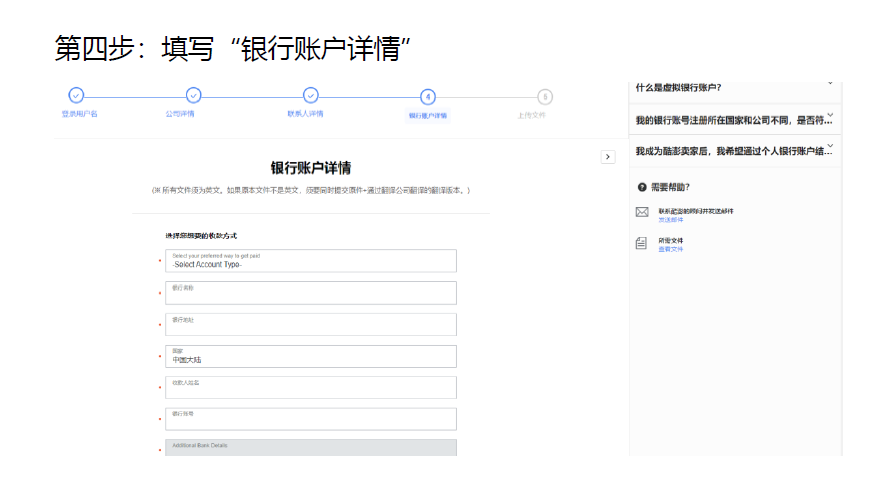The image size is (880, 501).
Task: Click the 发送邮件 link
Action: pyautogui.click(x=671, y=219)
